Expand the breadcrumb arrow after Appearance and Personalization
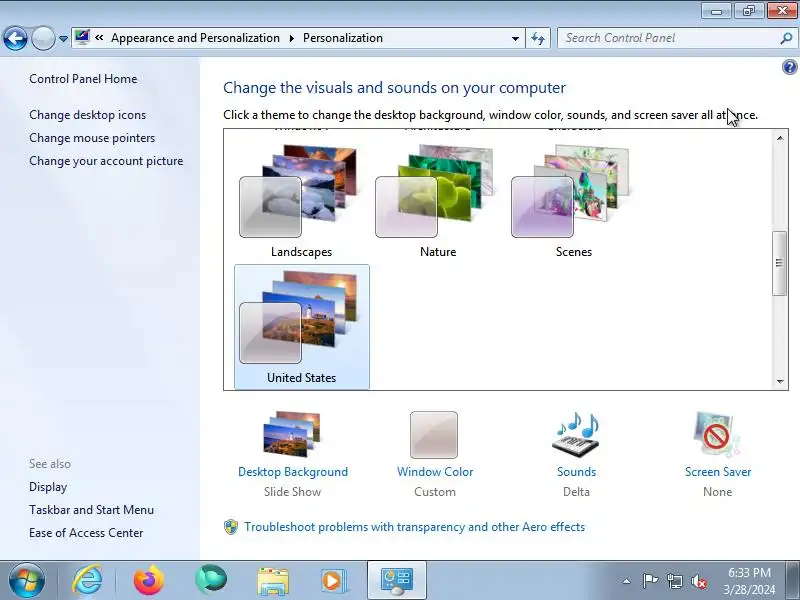This screenshot has width=800, height=600. [291, 38]
